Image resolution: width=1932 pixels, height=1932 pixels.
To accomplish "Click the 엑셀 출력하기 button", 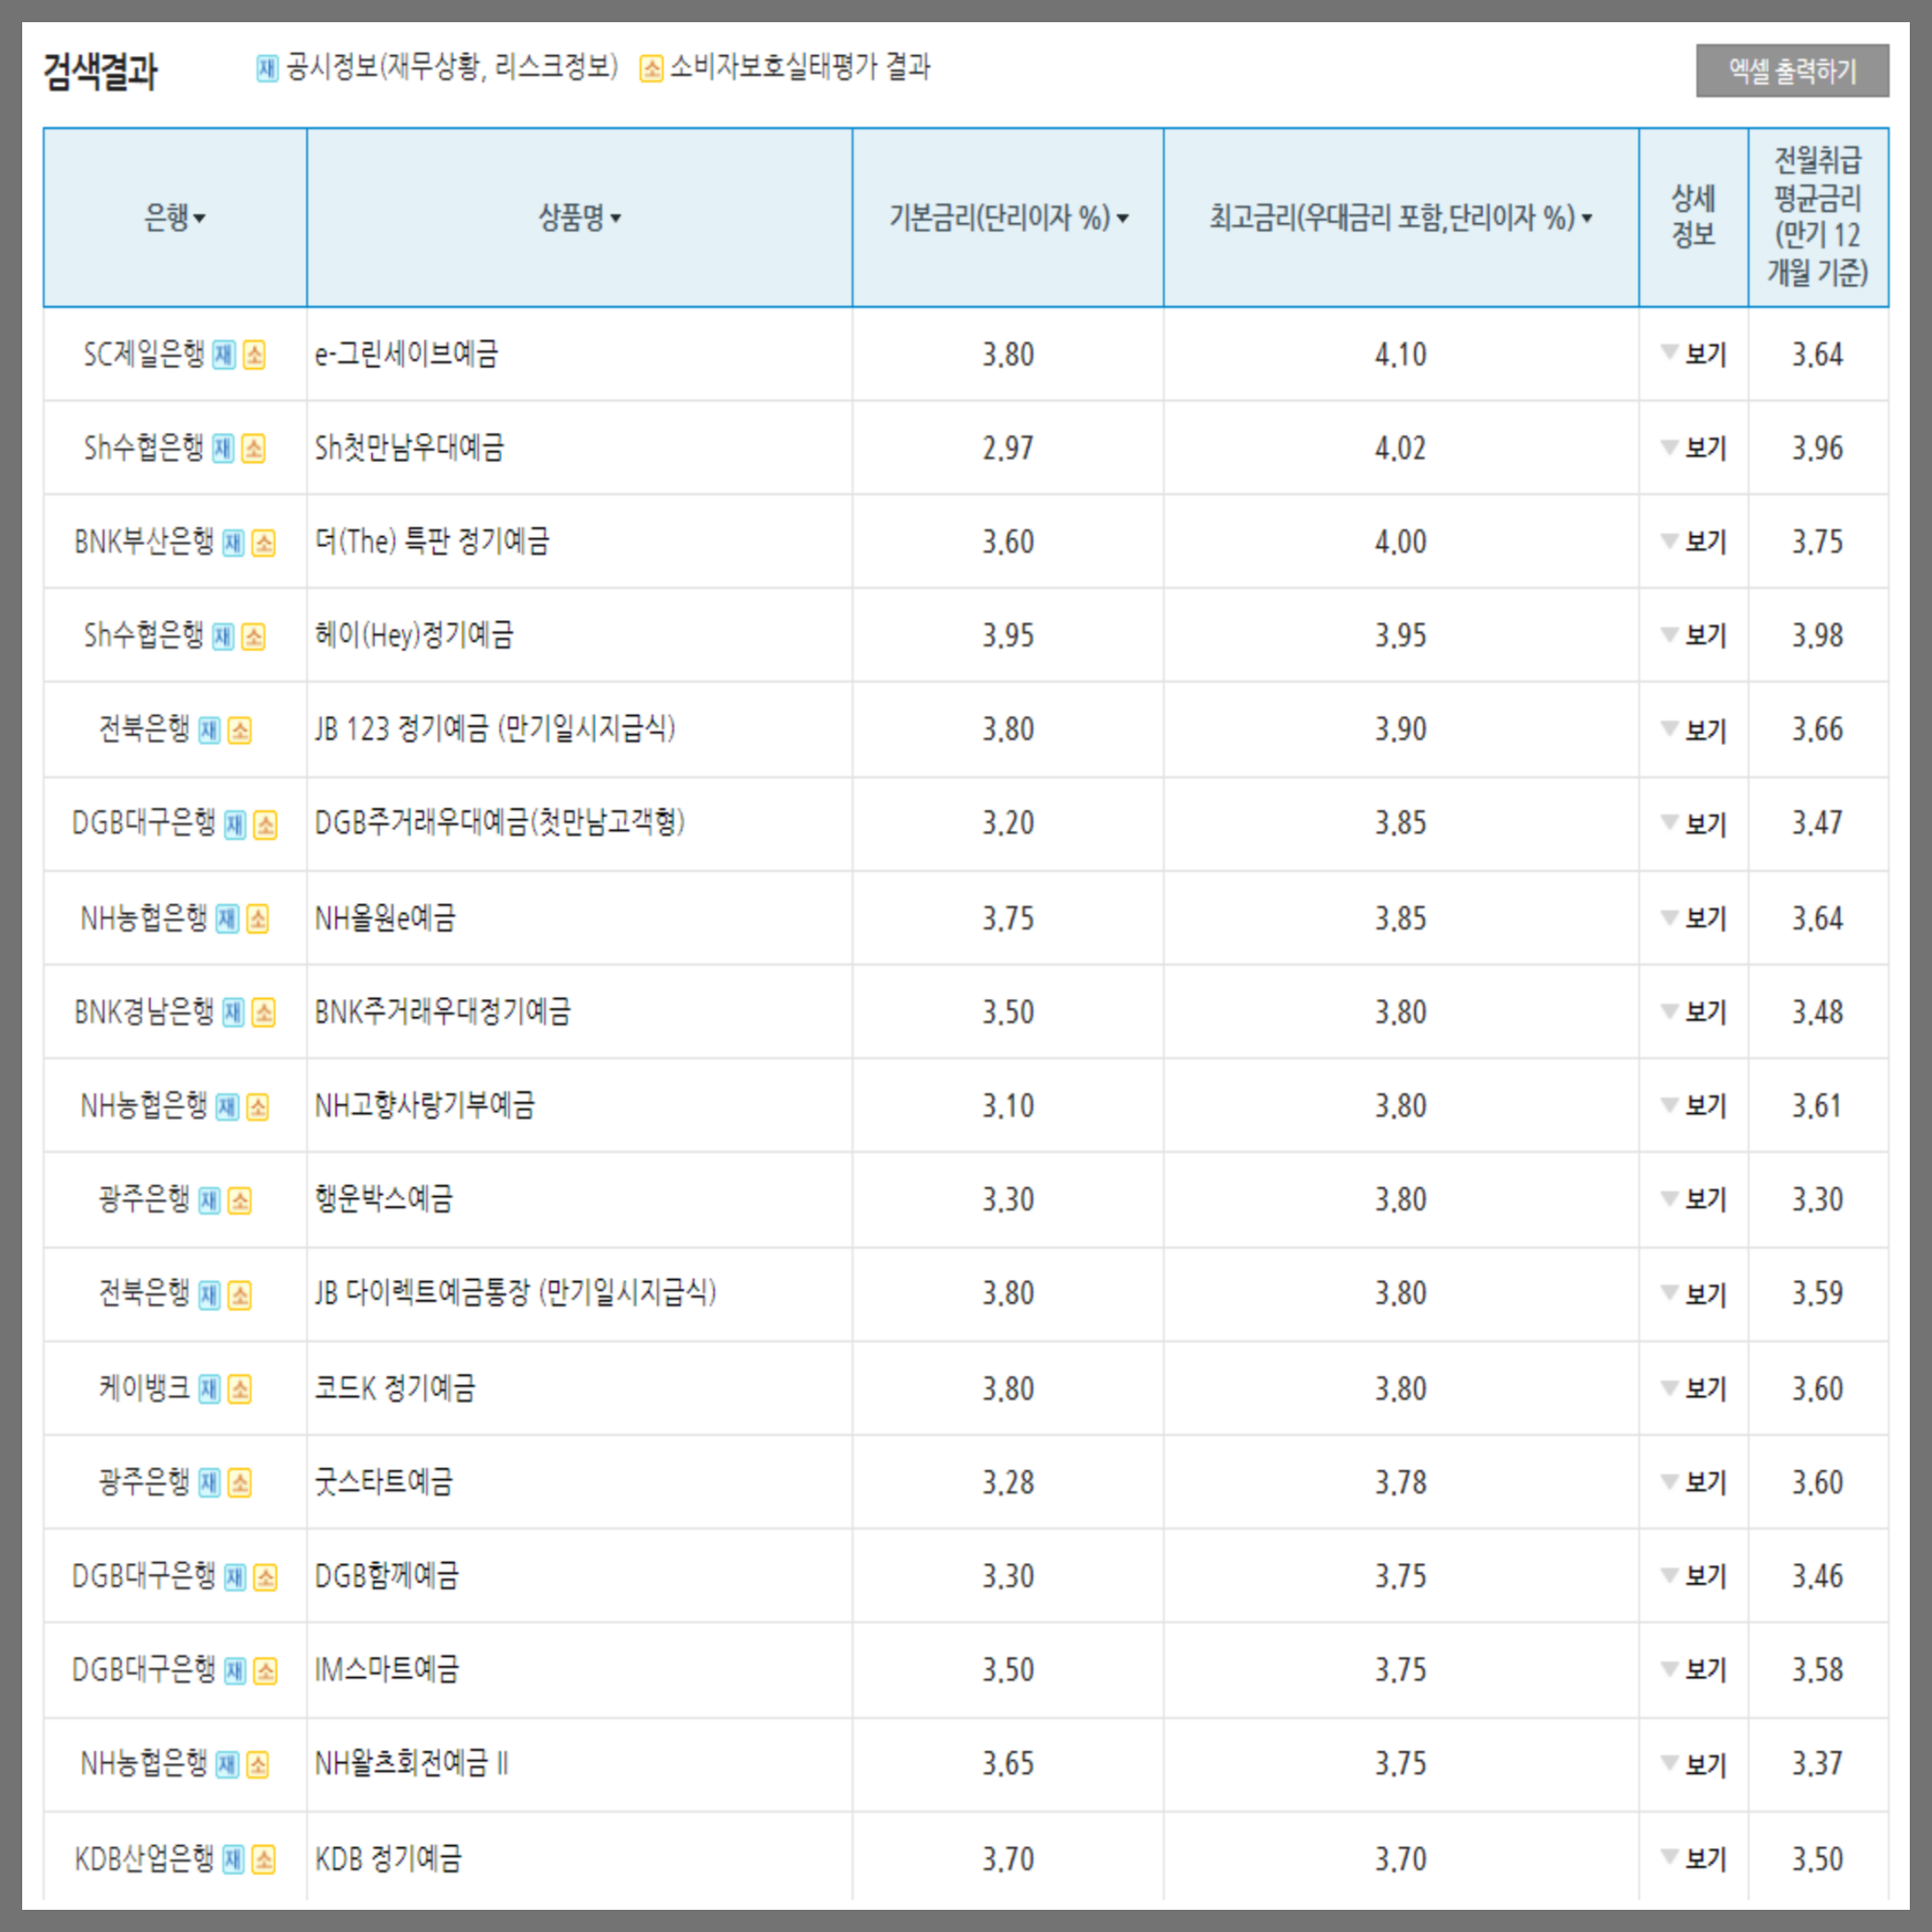I will pos(1795,70).
